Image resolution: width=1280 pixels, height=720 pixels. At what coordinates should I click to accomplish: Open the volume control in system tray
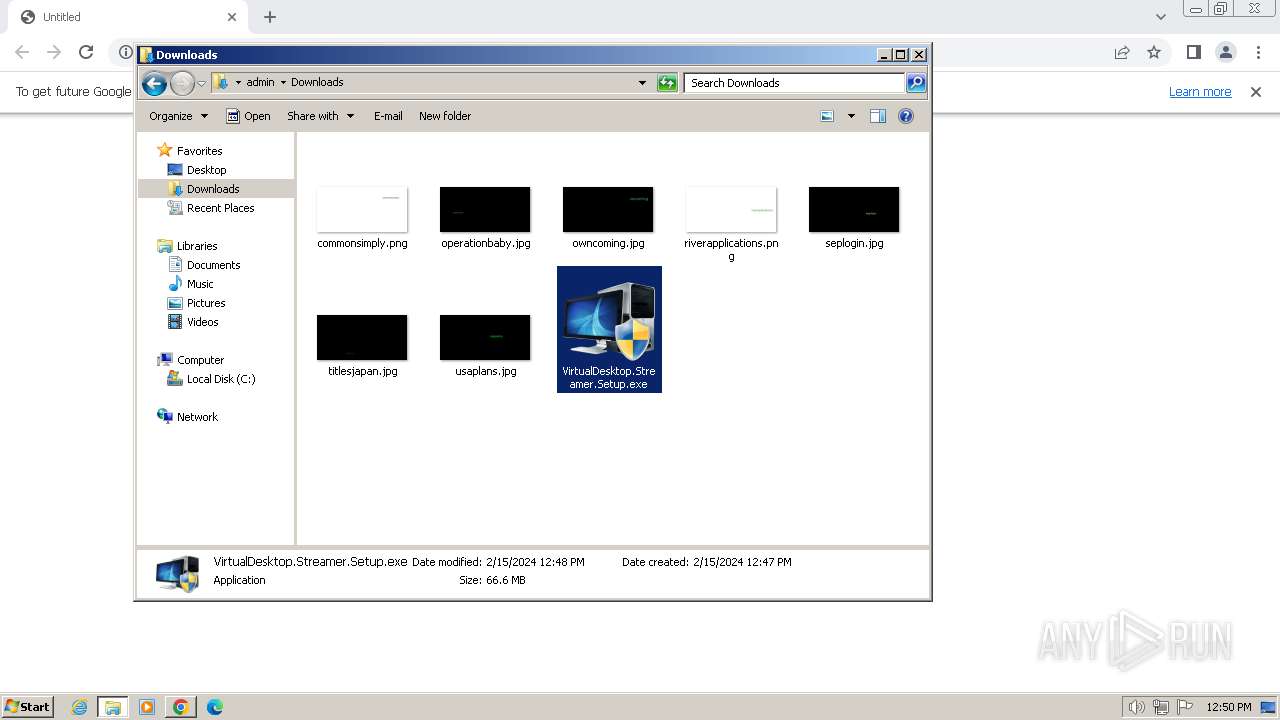point(1136,707)
